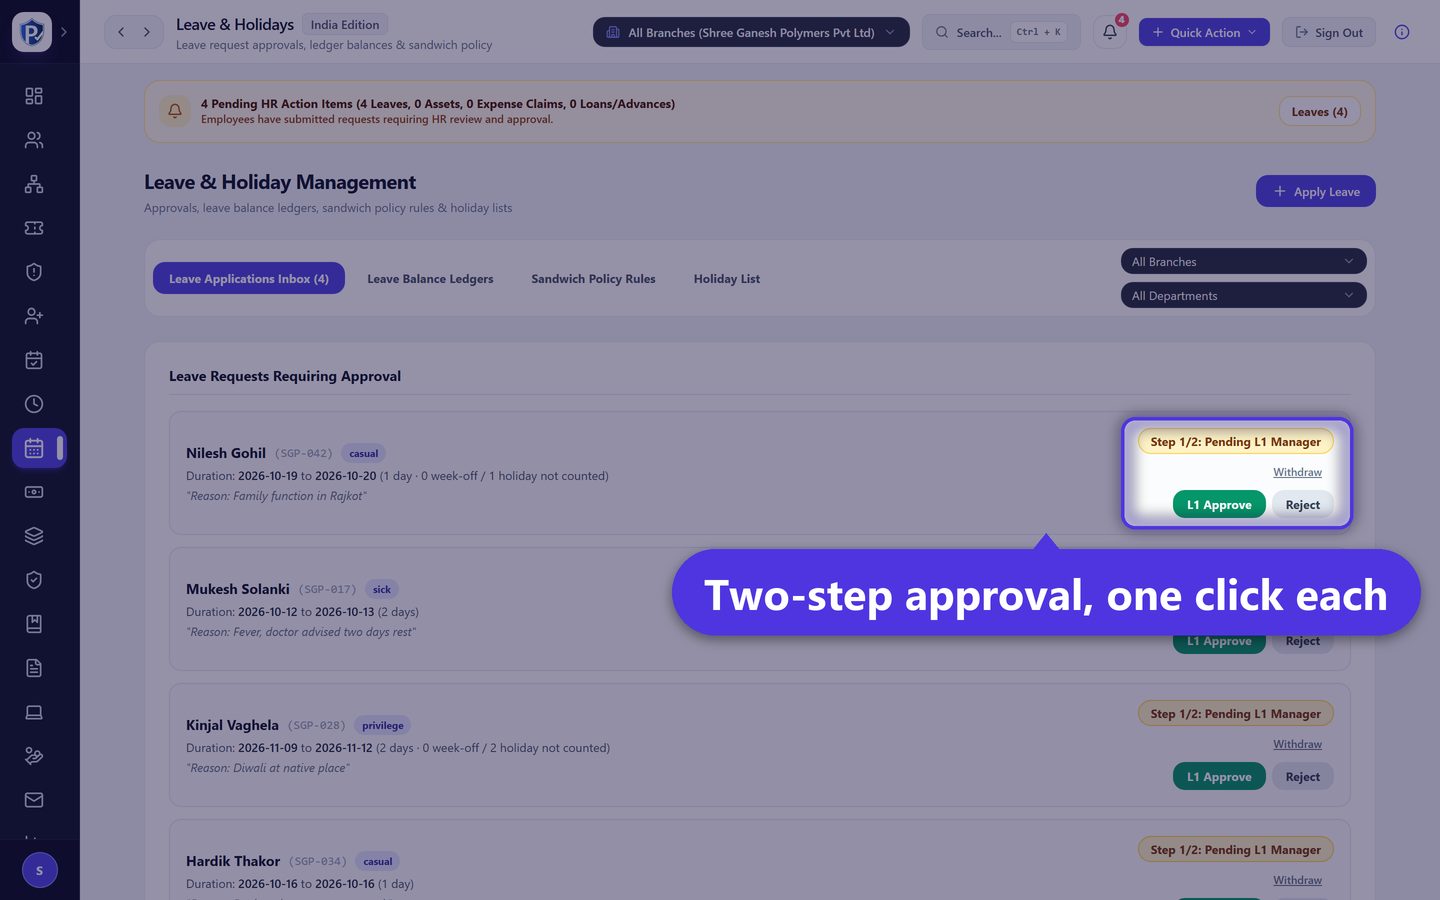This screenshot has height=900, width=1440.
Task: Click the casual tag beside Hardik Thakor
Action: coord(378,861)
